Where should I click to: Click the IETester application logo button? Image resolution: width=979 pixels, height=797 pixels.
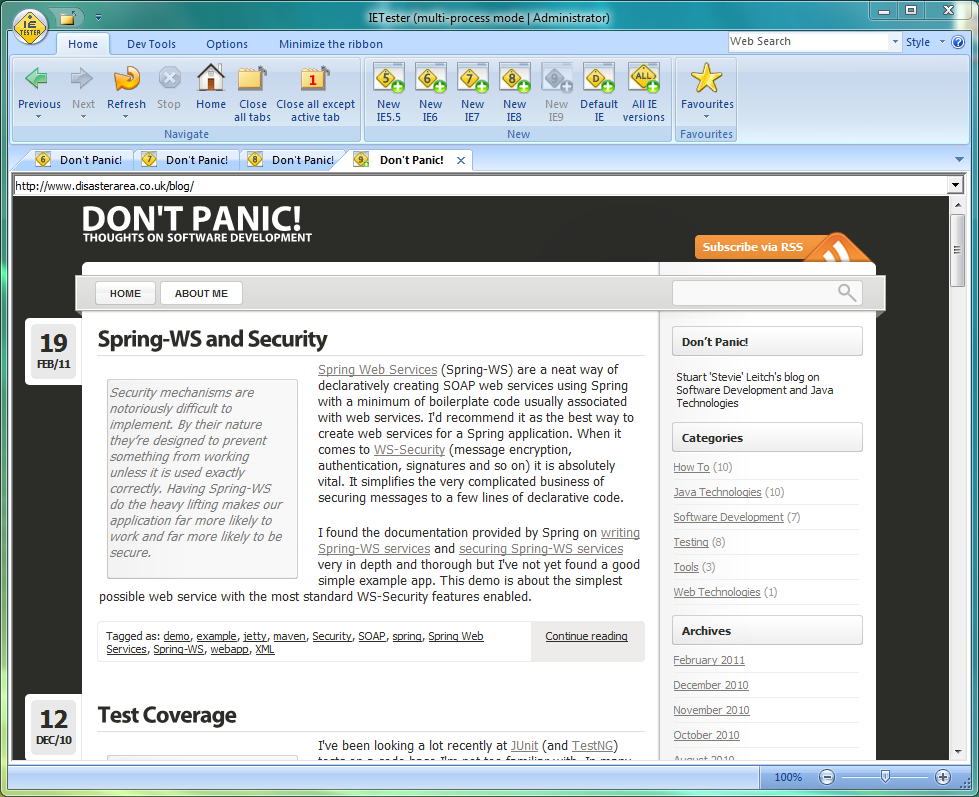[30, 27]
